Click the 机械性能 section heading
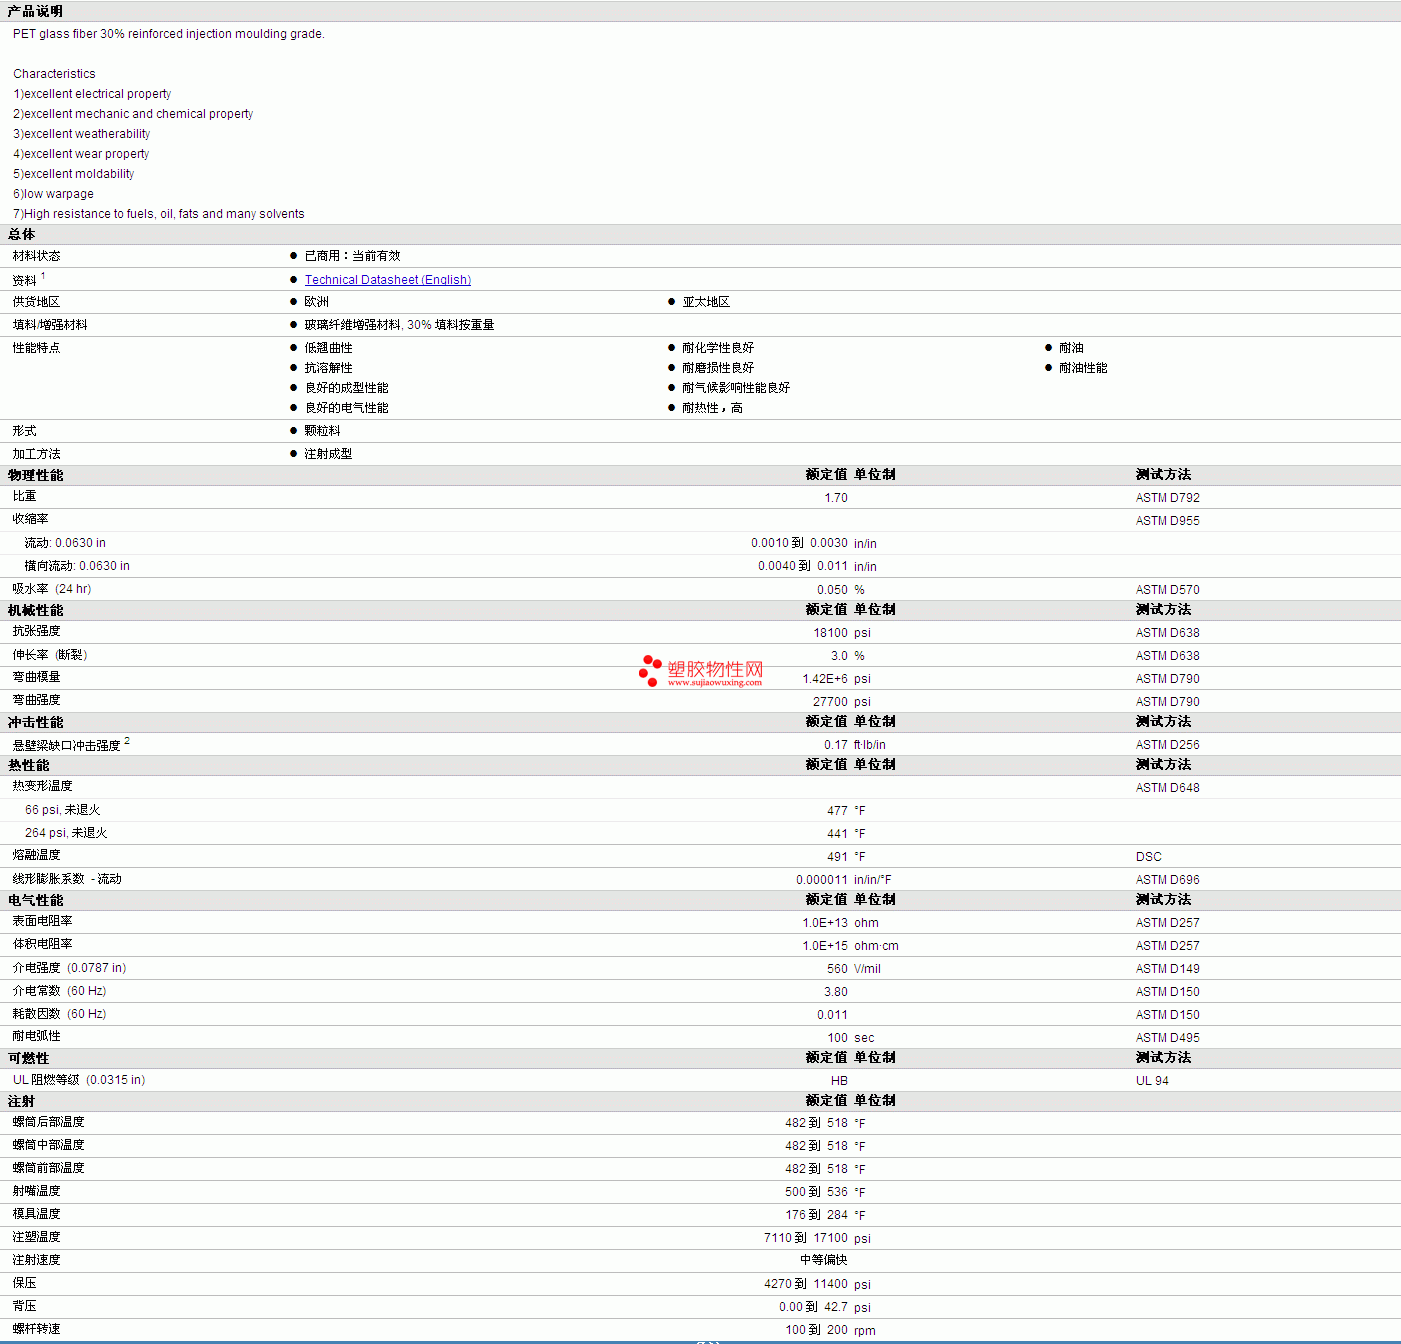Image resolution: width=1401 pixels, height=1344 pixels. [35, 610]
